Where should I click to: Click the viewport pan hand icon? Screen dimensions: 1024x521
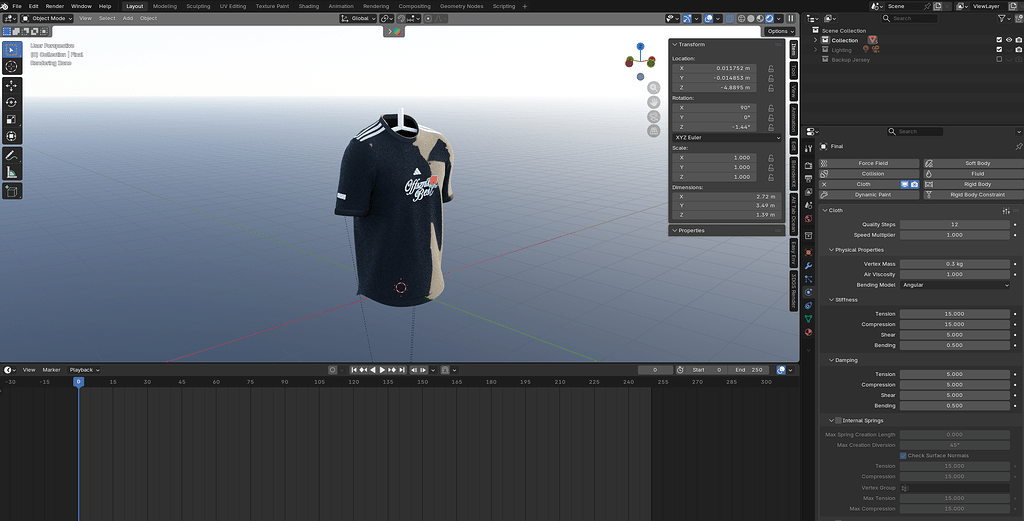(x=653, y=102)
